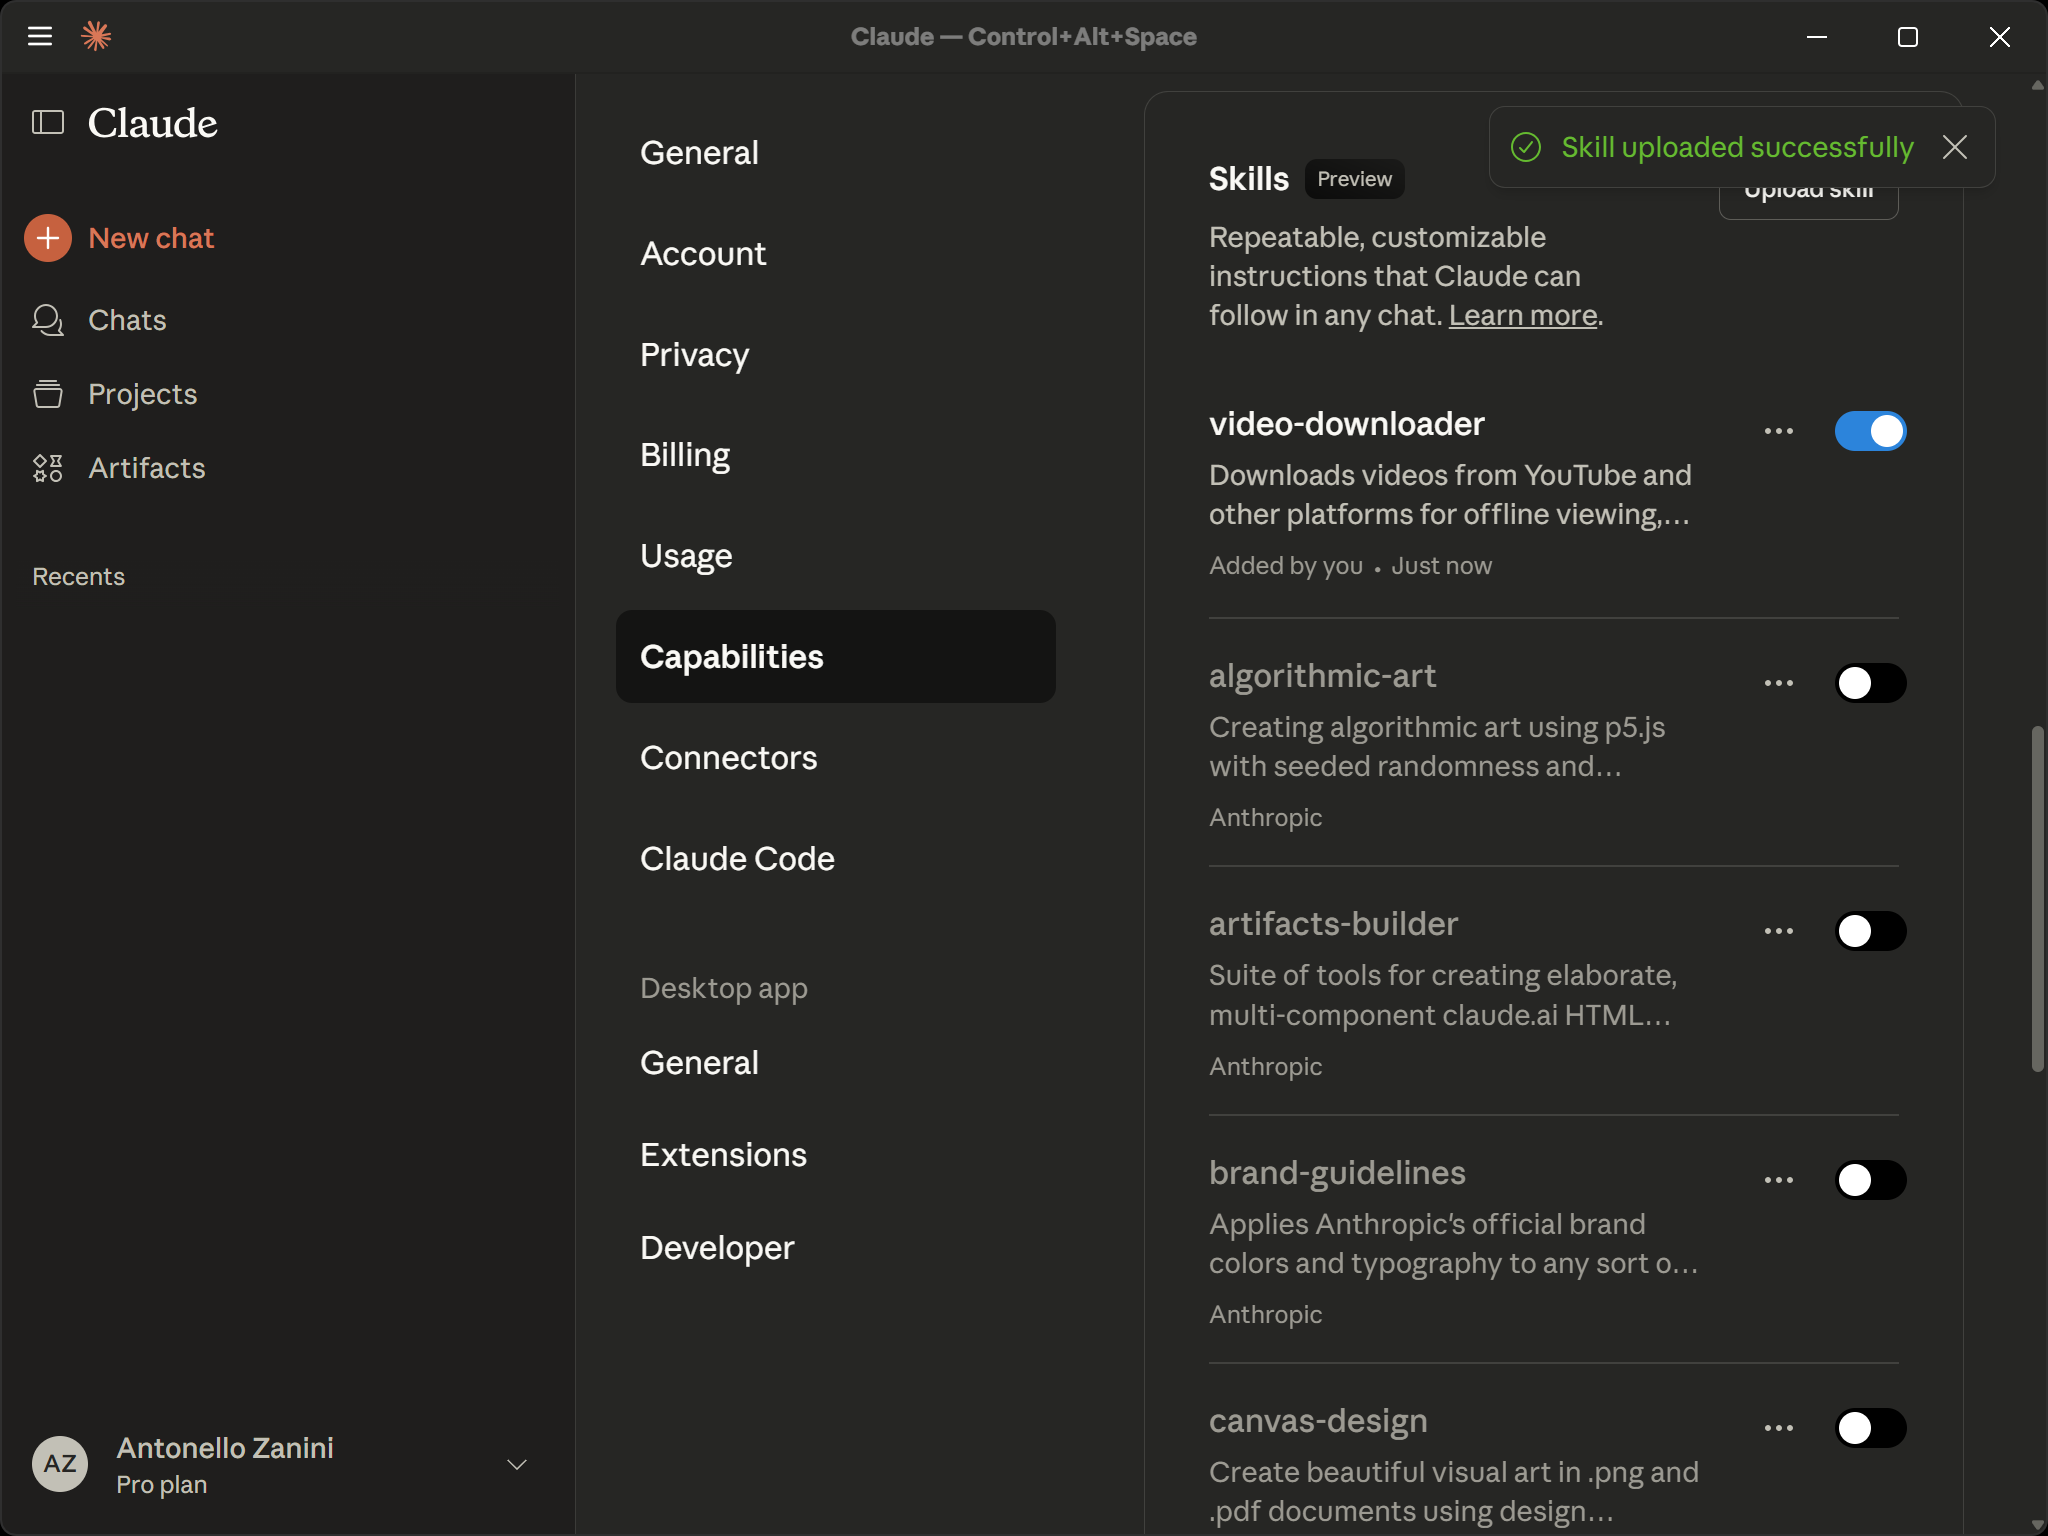Open Artifacts via the artifacts icon
This screenshot has width=2048, height=1536.
(x=47, y=467)
